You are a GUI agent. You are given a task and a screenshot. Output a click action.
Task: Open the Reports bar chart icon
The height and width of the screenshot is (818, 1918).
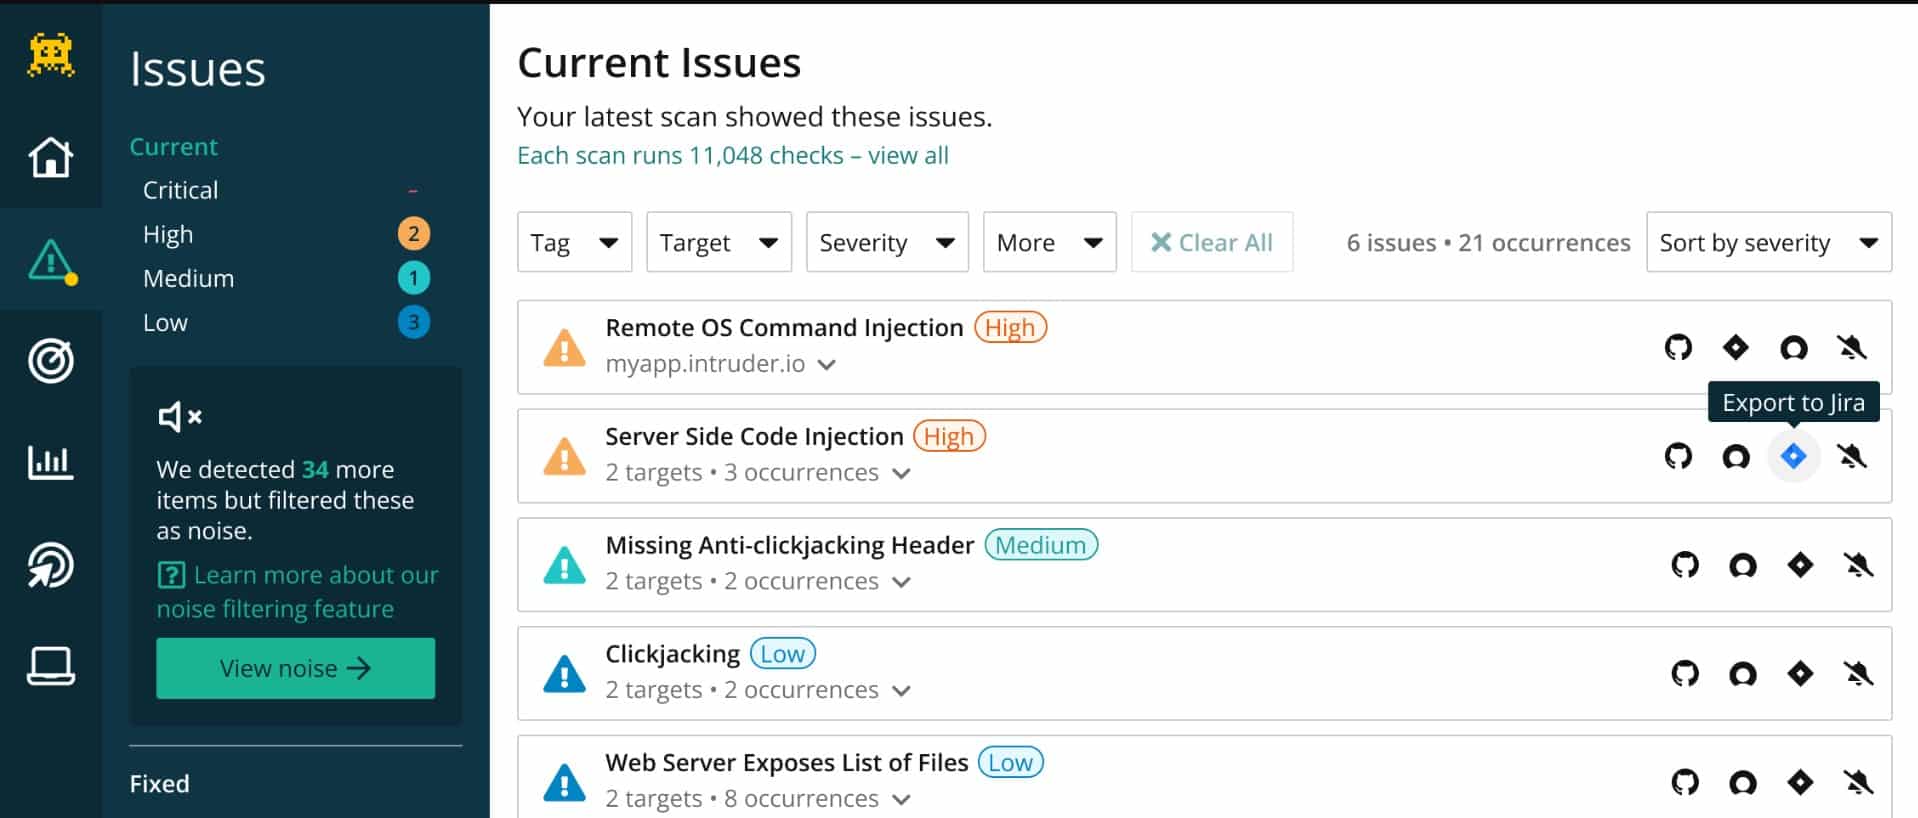tap(50, 462)
